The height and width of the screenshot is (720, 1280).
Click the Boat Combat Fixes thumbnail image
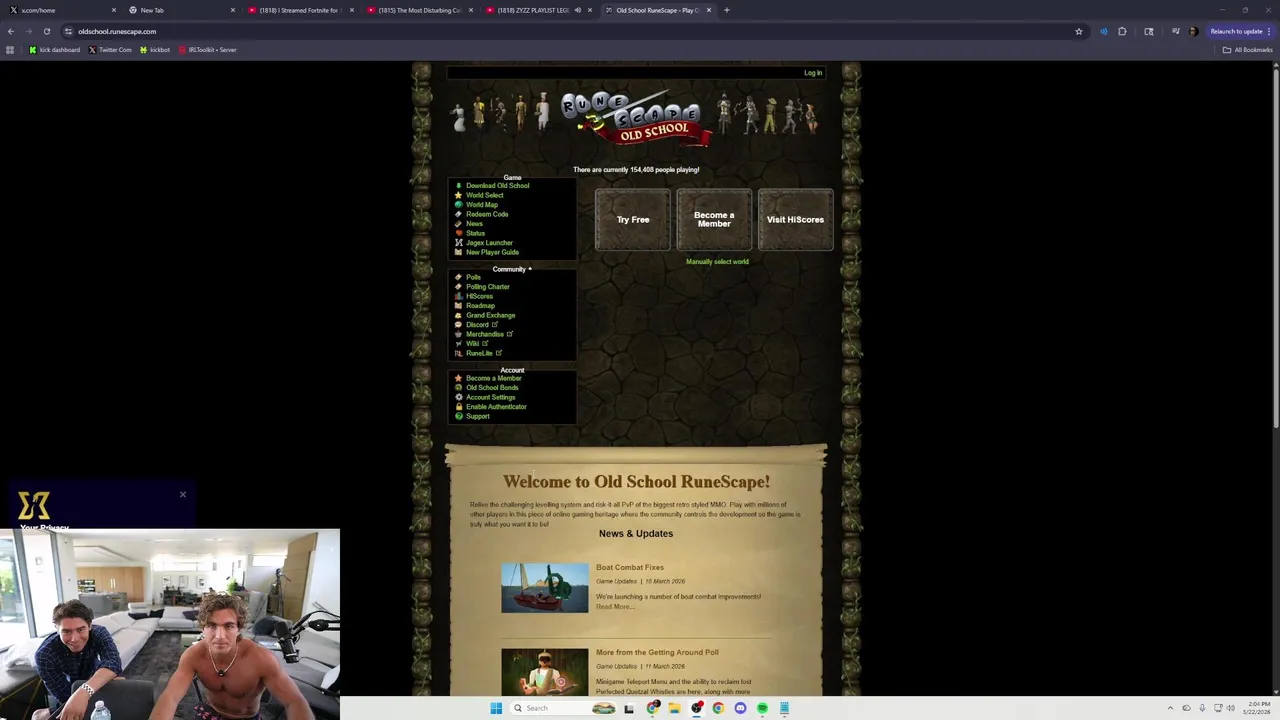(x=545, y=588)
